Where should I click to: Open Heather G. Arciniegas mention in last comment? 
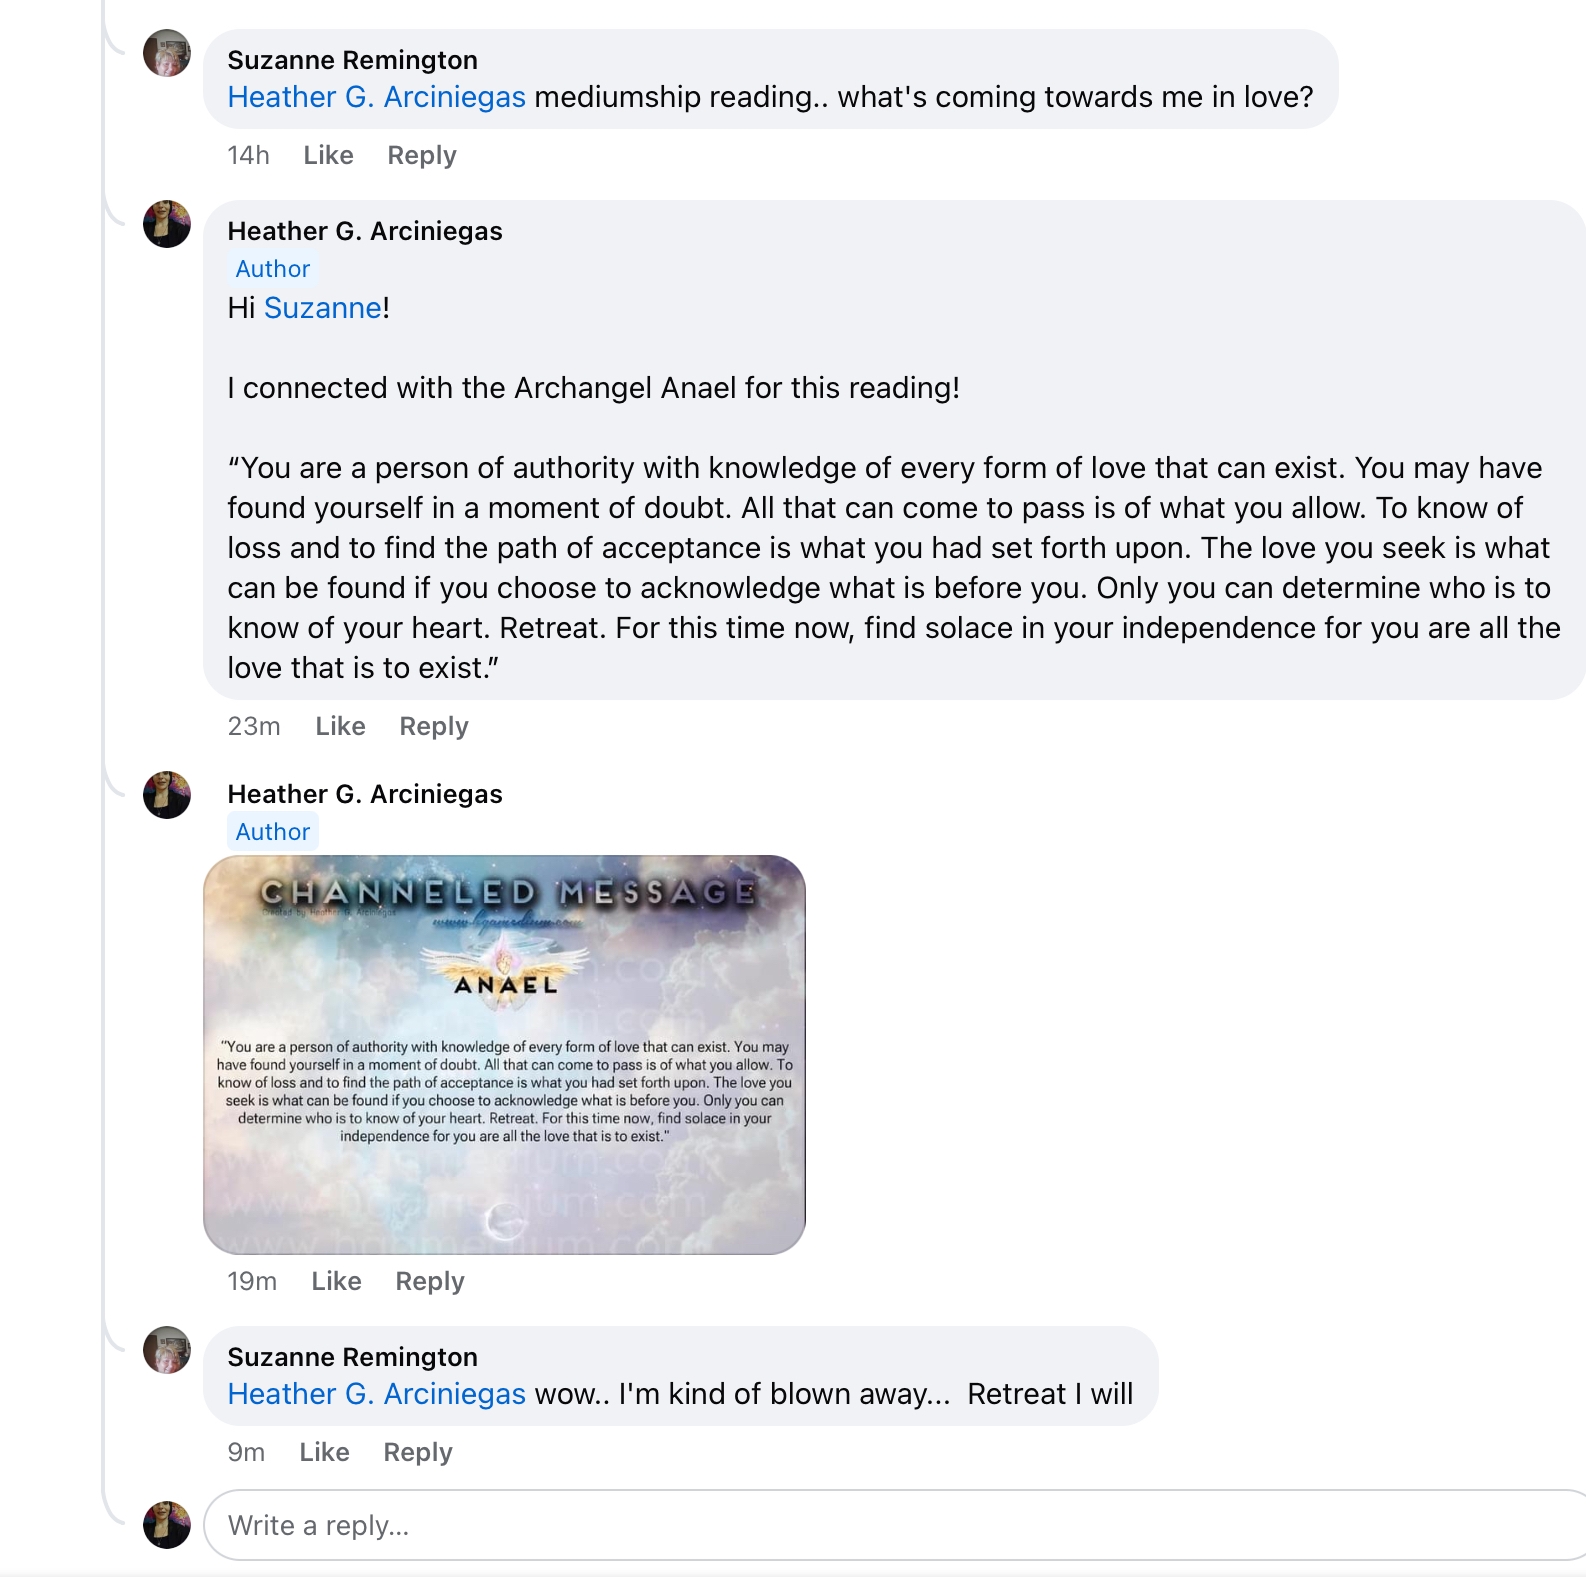[x=376, y=1394]
